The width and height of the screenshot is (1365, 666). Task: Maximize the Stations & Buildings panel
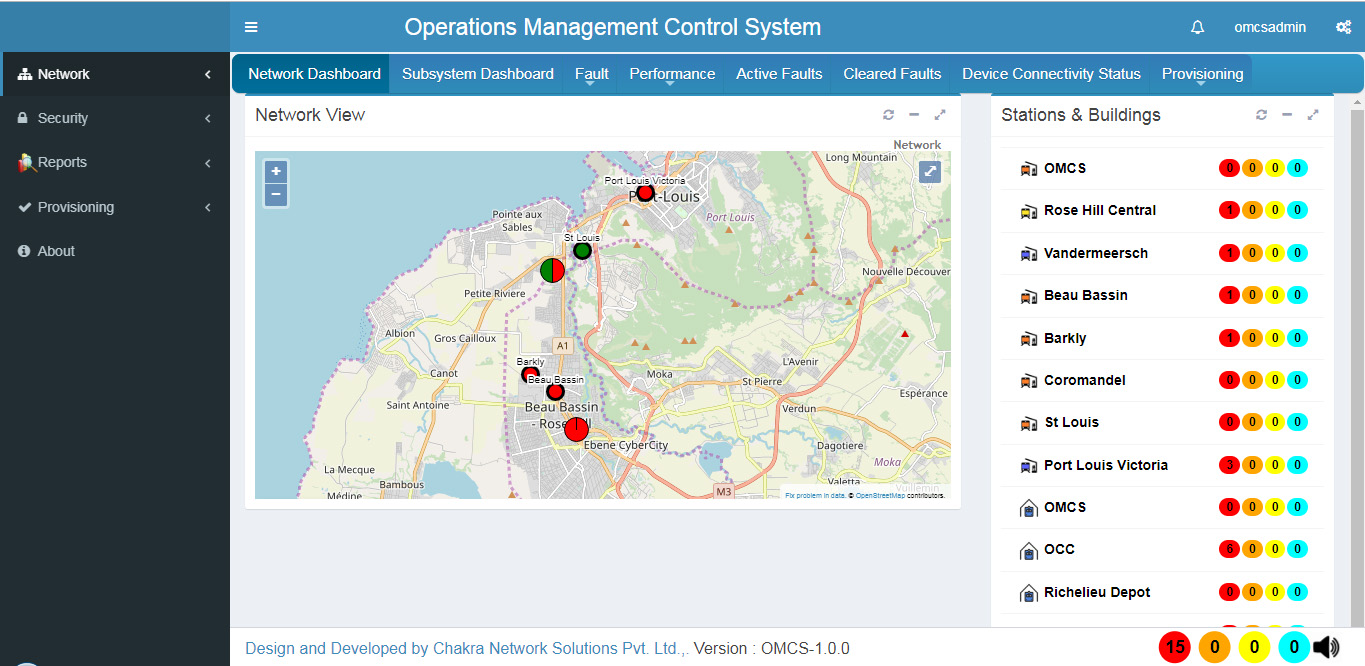(1313, 115)
